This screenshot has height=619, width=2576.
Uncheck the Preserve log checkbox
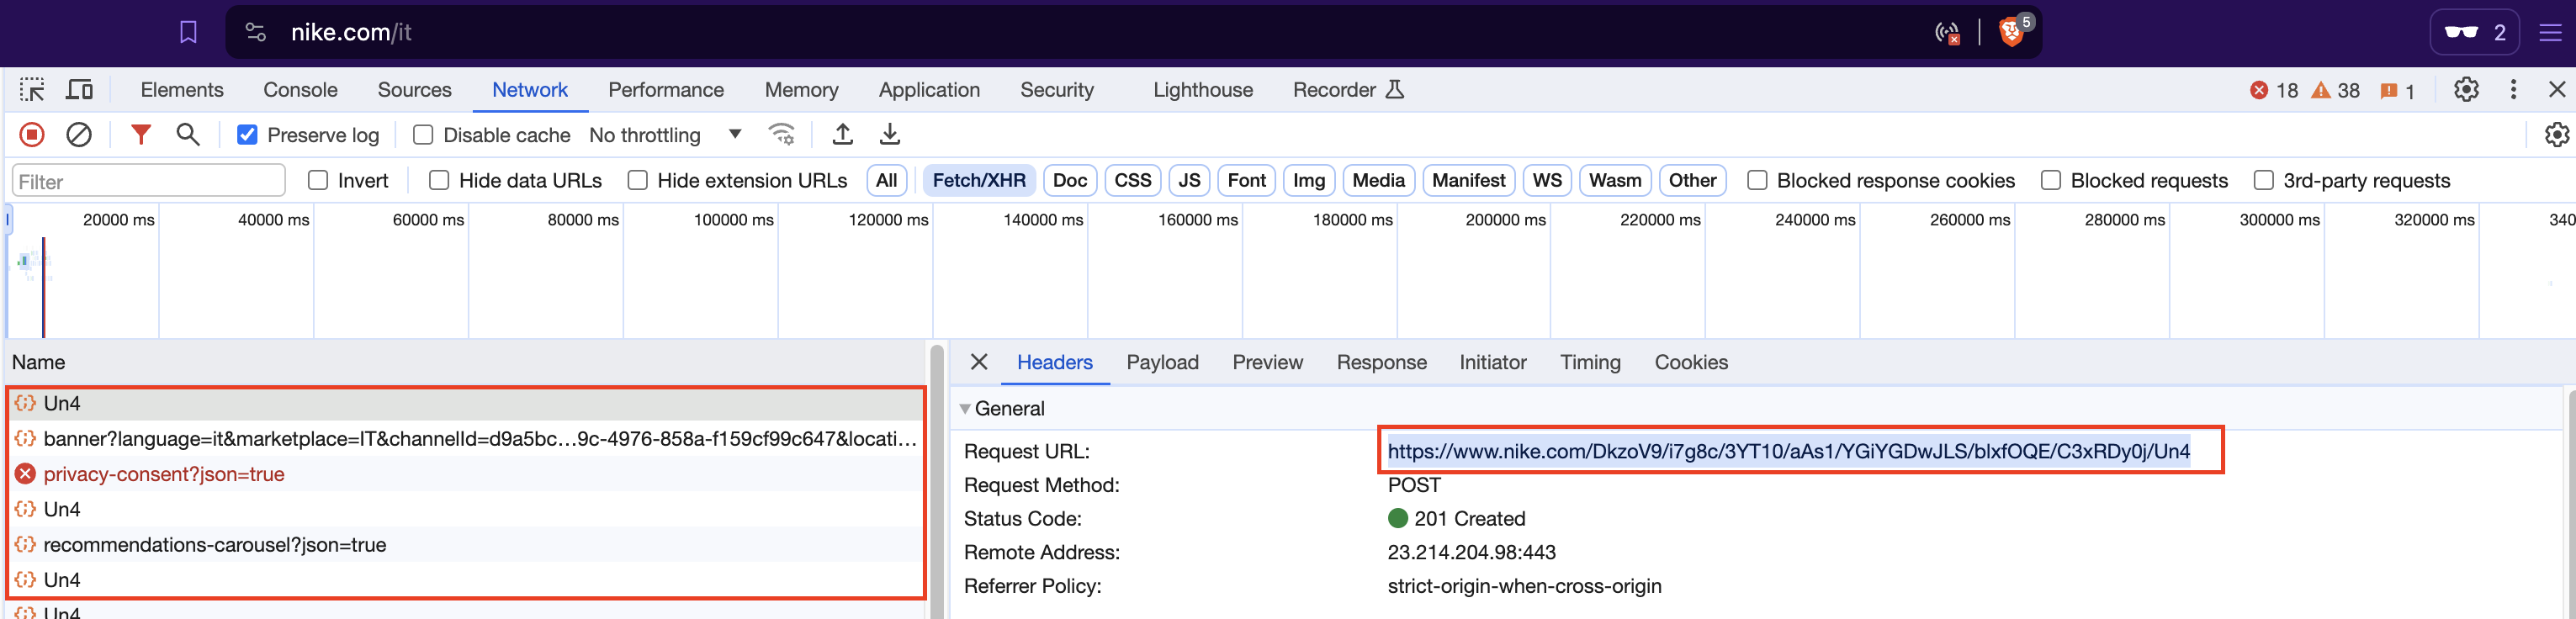coord(247,135)
